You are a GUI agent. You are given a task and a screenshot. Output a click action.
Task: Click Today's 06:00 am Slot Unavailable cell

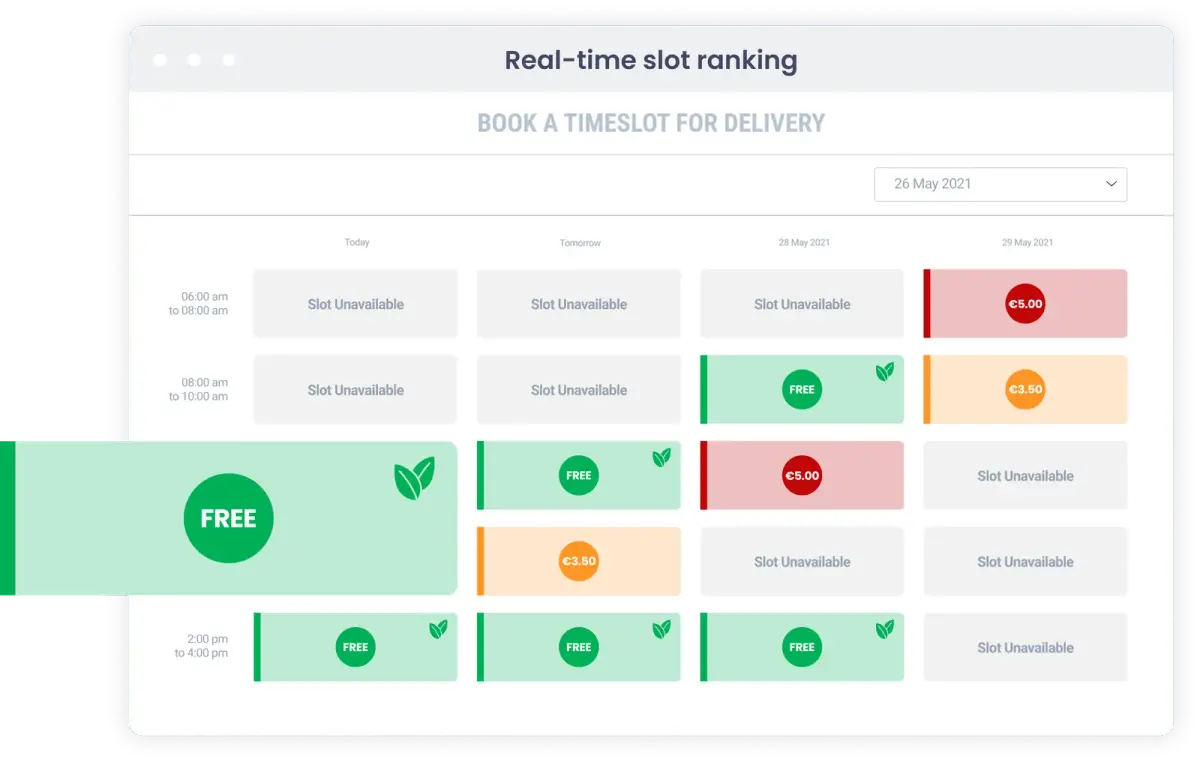pyautogui.click(x=356, y=304)
